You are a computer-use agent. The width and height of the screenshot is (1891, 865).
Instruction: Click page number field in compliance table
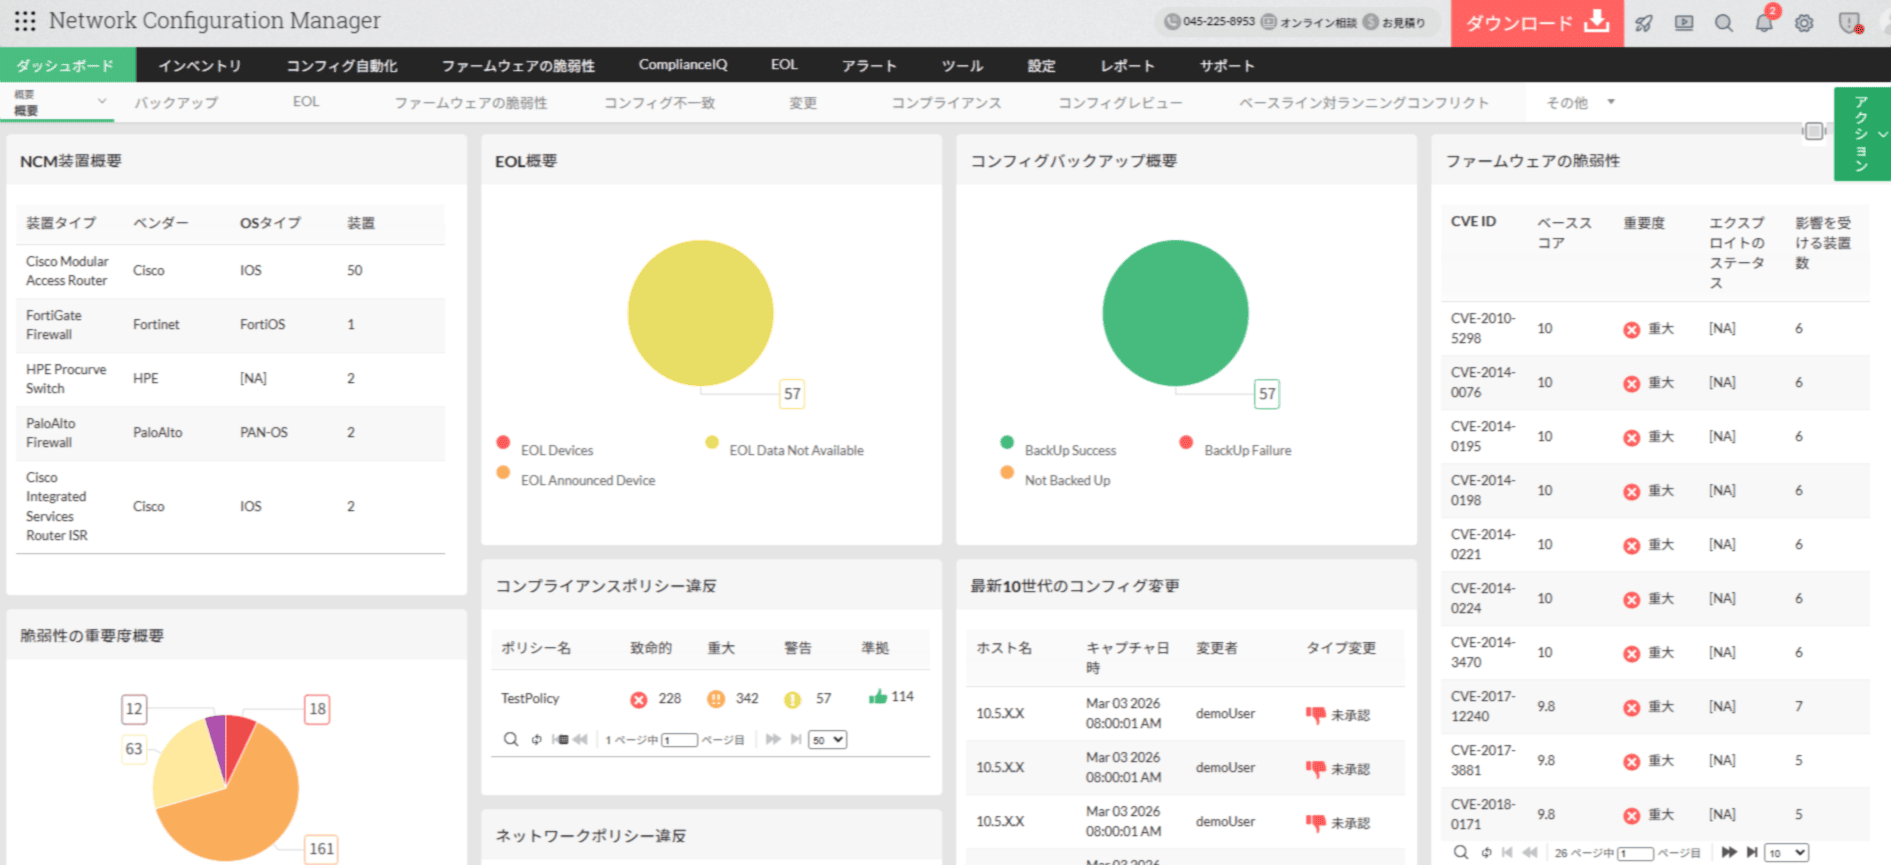click(x=679, y=740)
